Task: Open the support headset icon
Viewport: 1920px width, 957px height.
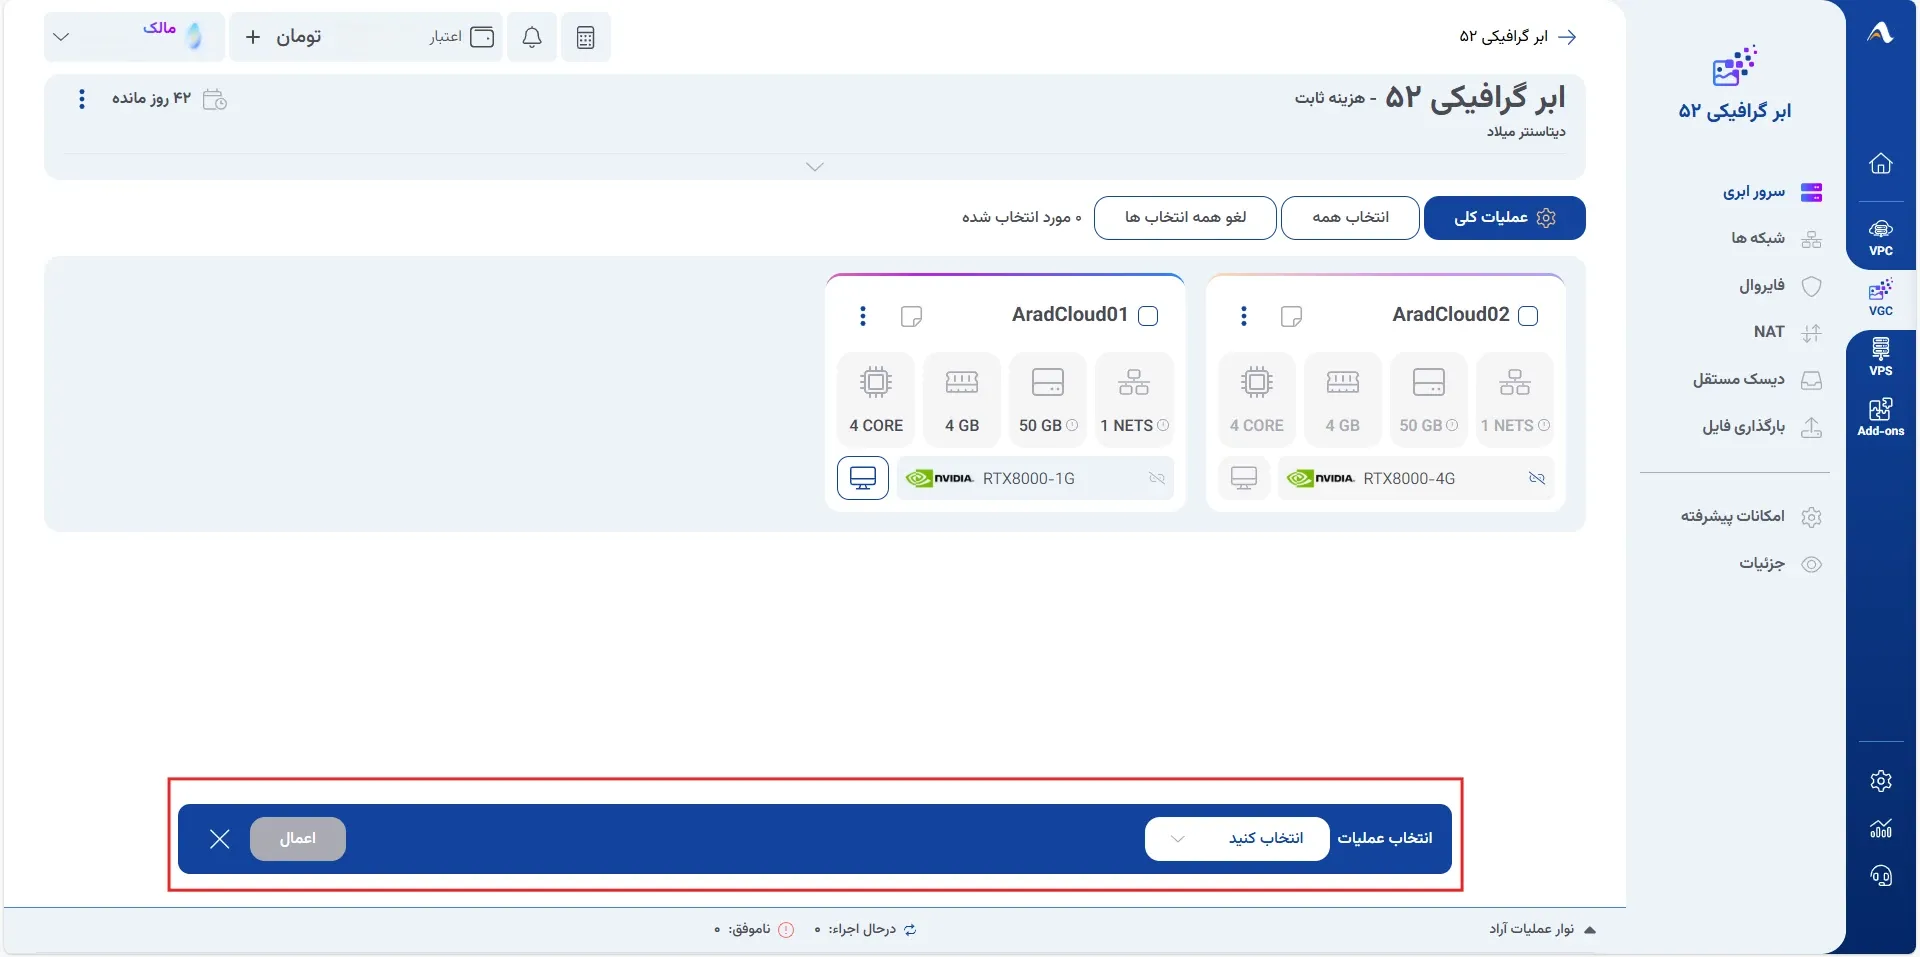Action: 1881,876
